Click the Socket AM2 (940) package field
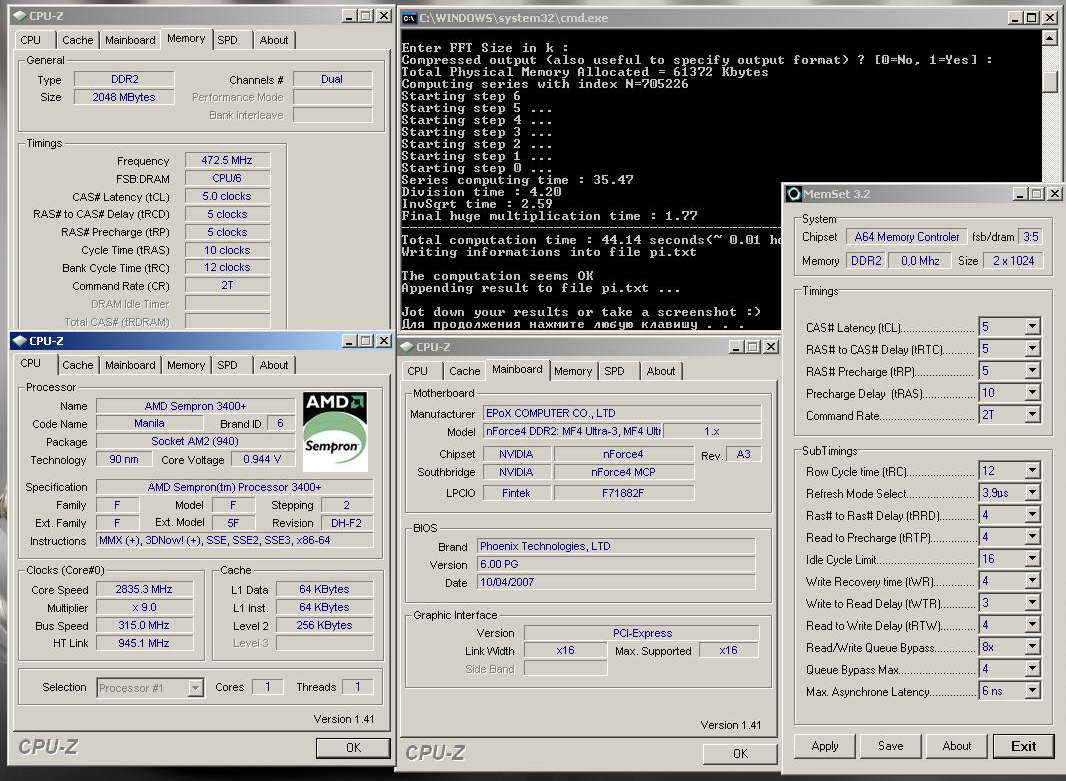The image size is (1066, 781). pyautogui.click(x=195, y=442)
